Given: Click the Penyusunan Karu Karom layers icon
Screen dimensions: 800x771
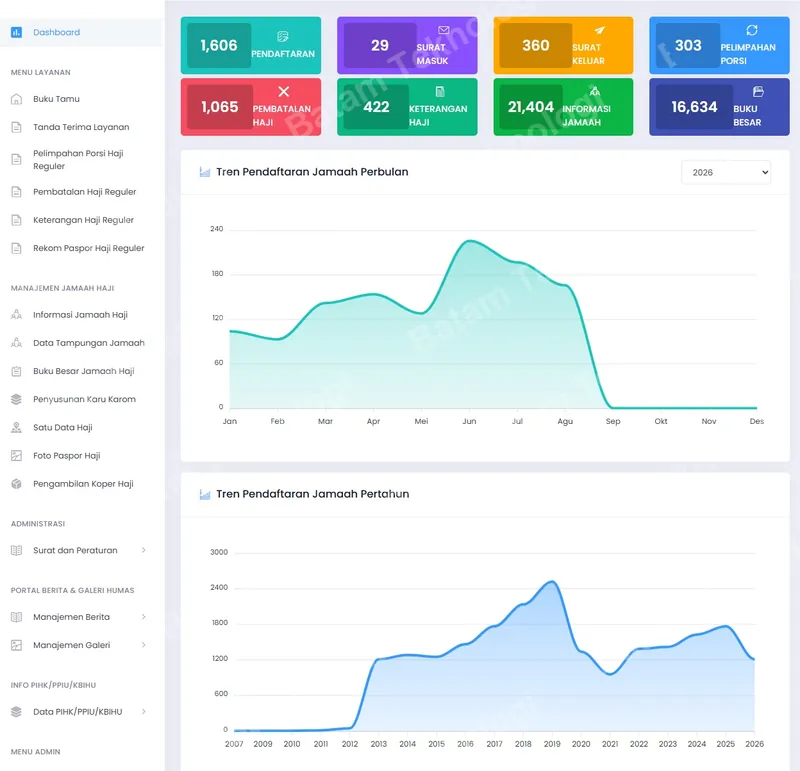Looking at the screenshot, I should [x=16, y=399].
